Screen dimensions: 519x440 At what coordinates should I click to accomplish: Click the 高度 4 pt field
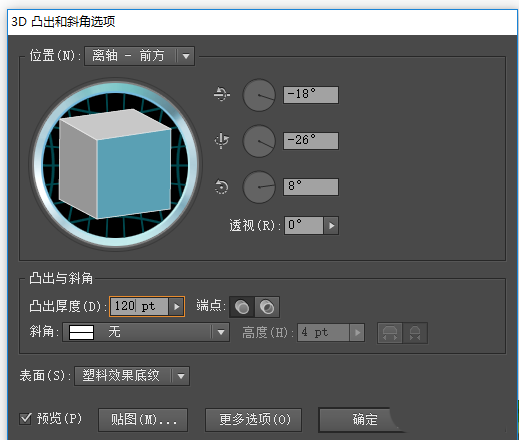323,332
